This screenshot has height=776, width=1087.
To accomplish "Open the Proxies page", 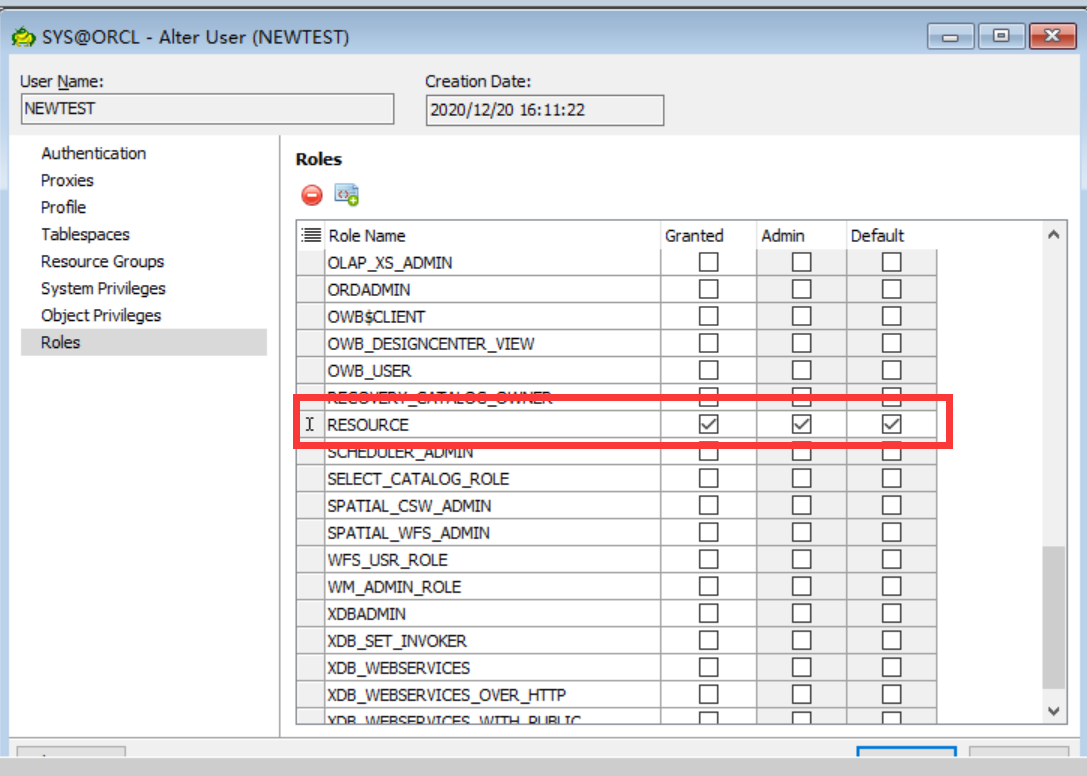I will [67, 180].
